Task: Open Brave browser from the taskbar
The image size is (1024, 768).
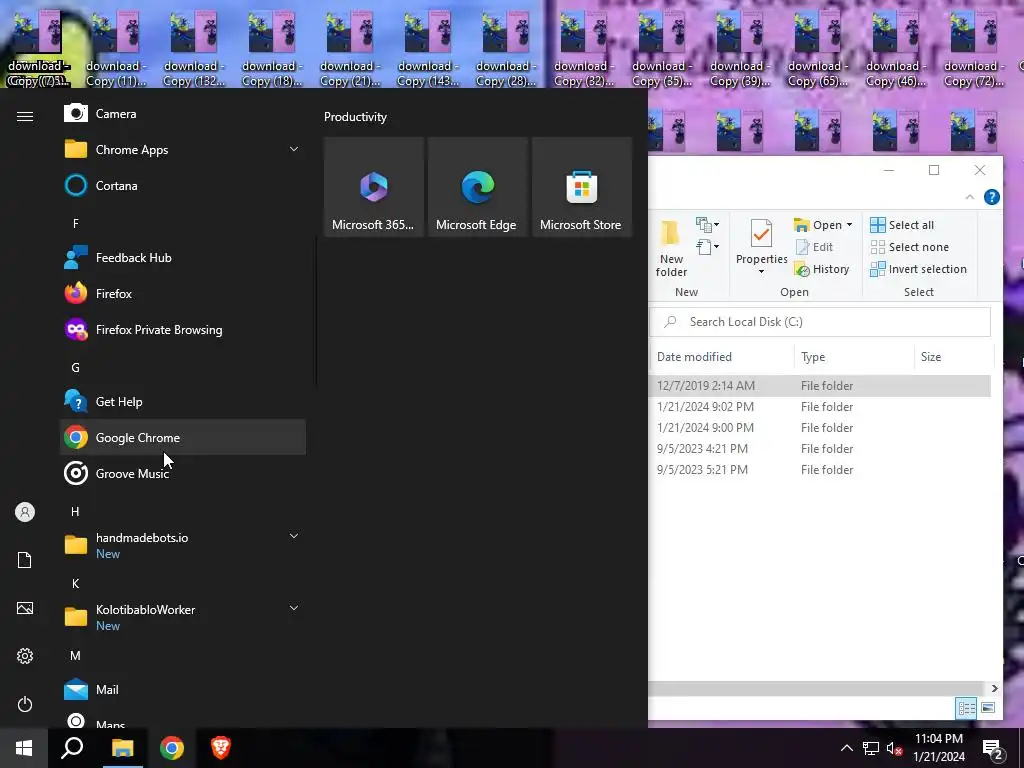Action: (x=221, y=748)
